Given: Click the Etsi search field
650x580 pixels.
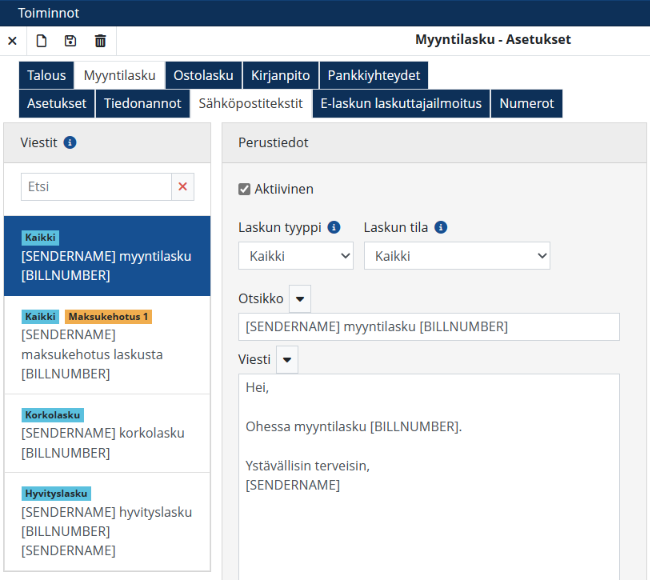Looking at the screenshot, I should point(97,187).
